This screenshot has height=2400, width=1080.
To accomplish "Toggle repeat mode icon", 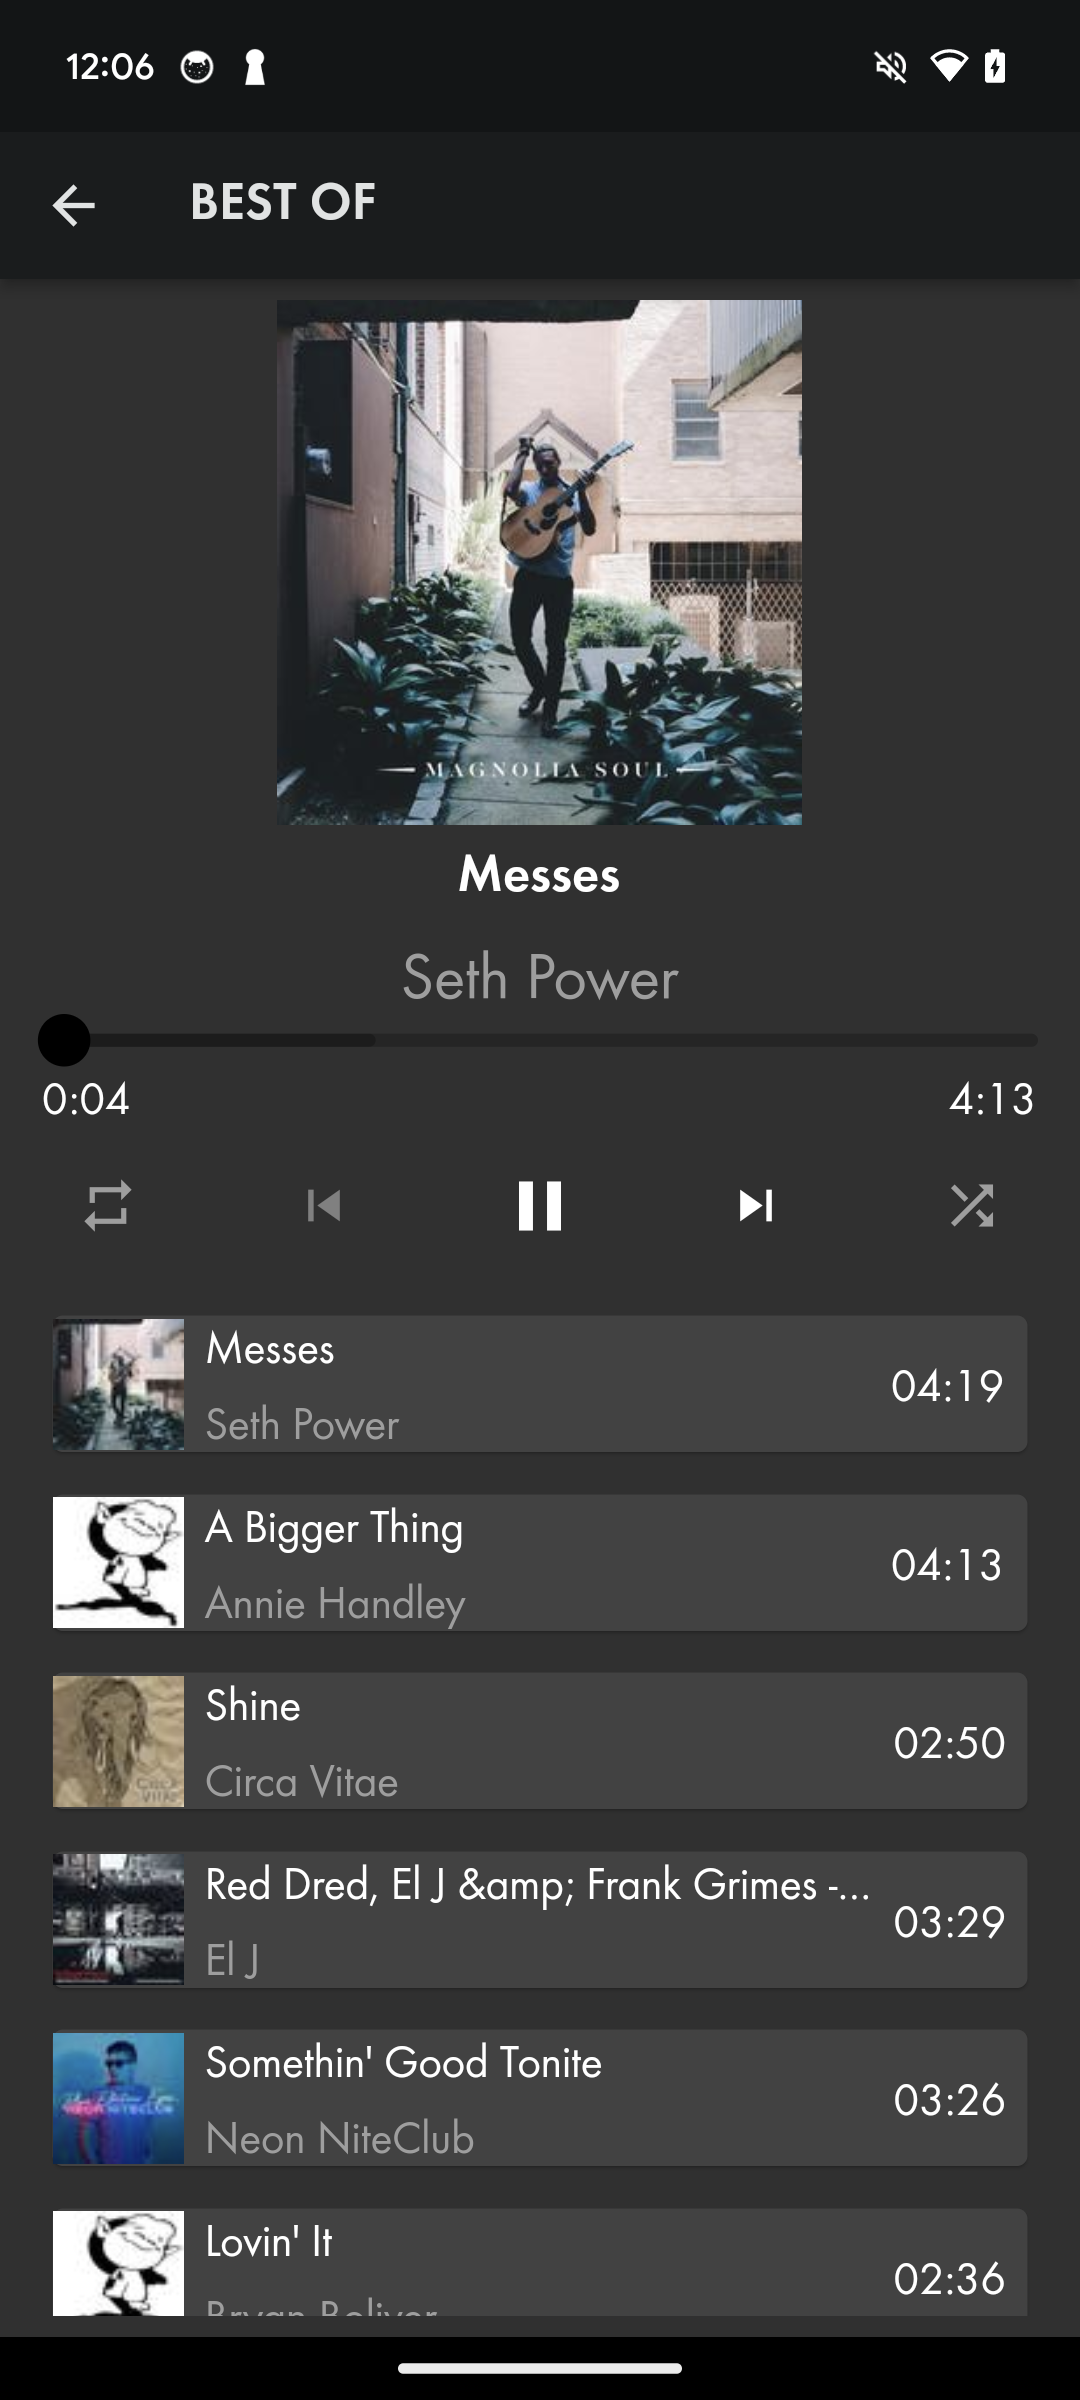I will tap(108, 1205).
